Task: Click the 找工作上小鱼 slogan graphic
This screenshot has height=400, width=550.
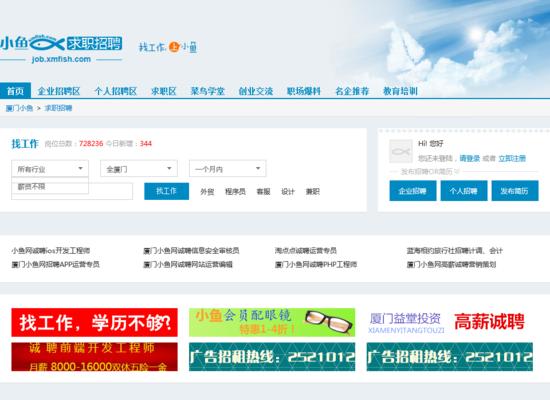Action: pyautogui.click(x=168, y=47)
